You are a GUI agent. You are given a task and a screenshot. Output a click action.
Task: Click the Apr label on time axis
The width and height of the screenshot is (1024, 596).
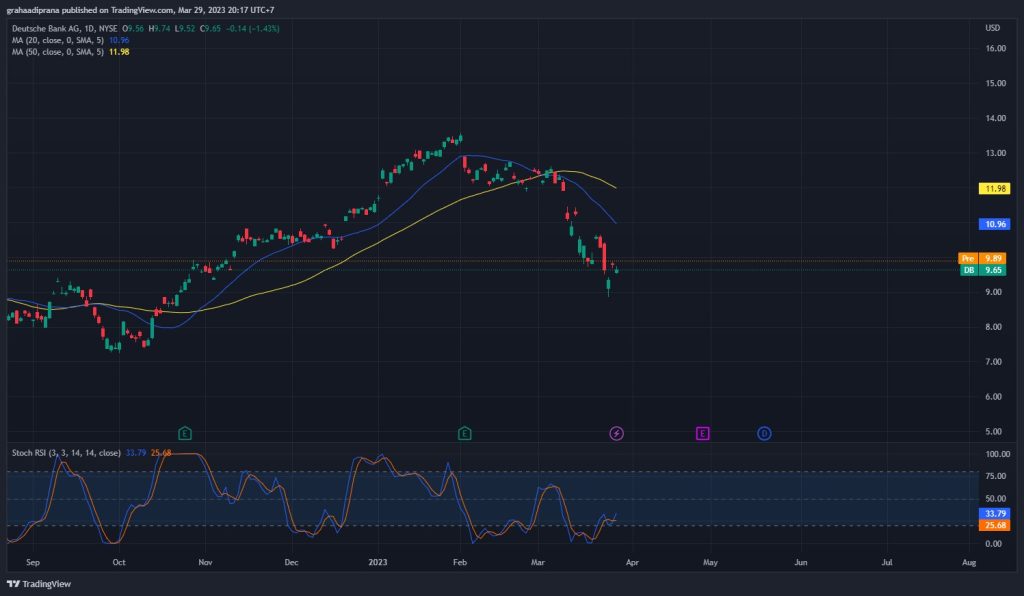click(632, 563)
